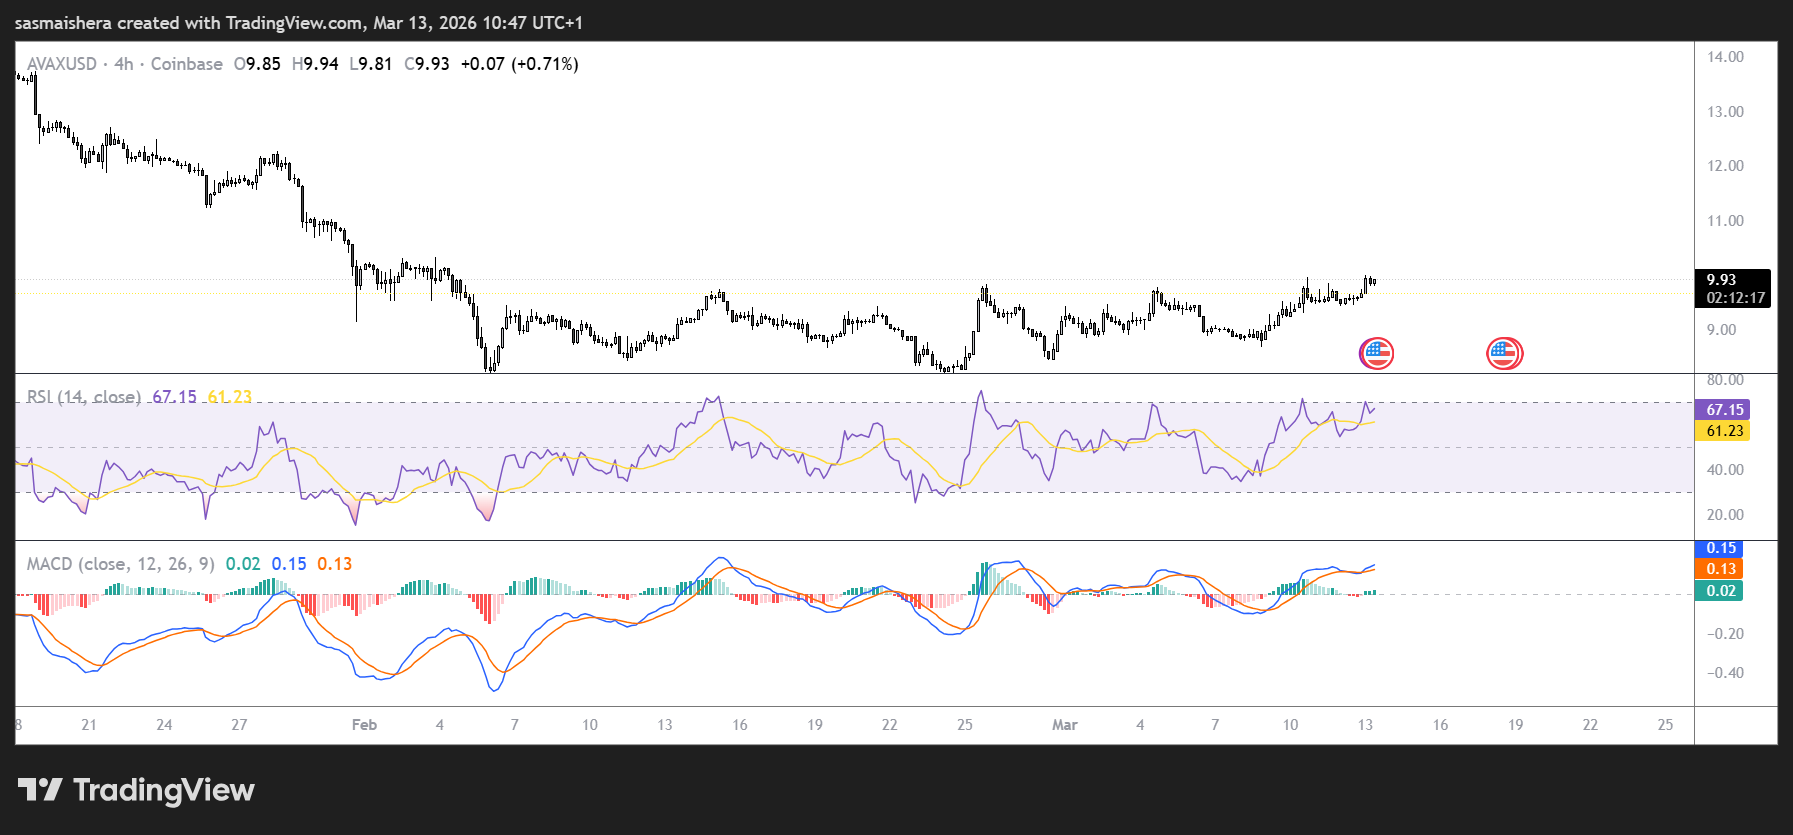Click the second US economic event flag icon

click(x=1504, y=353)
